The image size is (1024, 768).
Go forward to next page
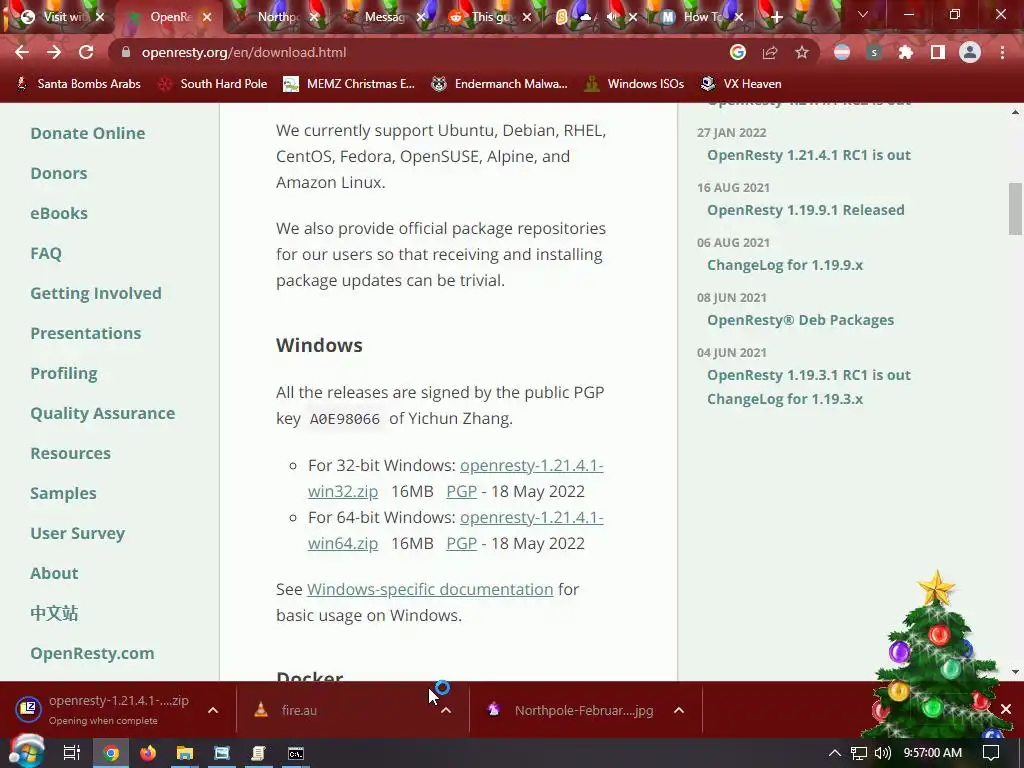tap(54, 52)
